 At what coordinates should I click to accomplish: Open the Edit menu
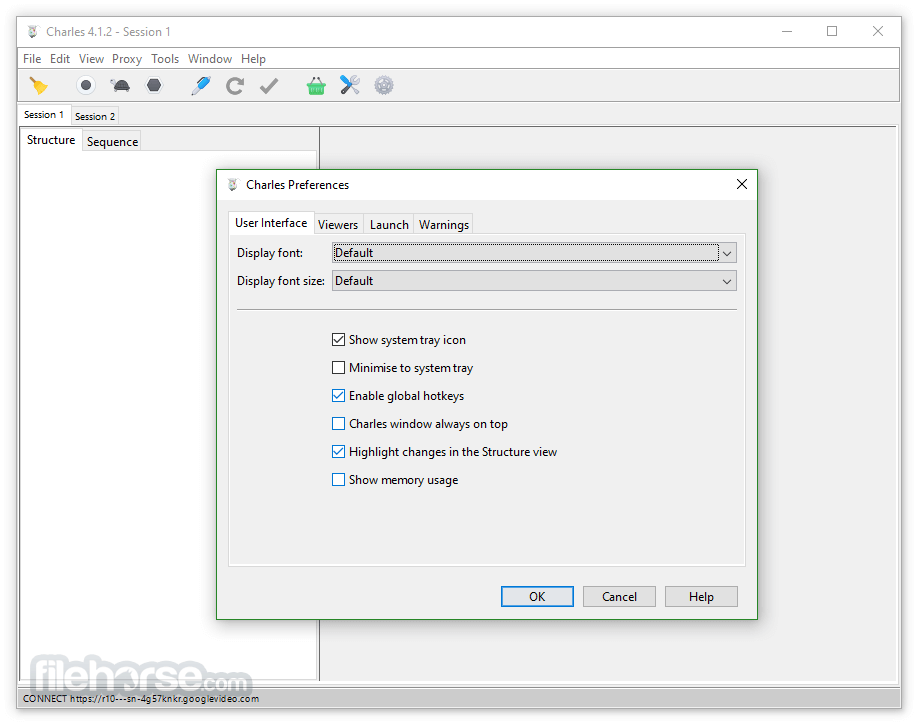pos(60,59)
